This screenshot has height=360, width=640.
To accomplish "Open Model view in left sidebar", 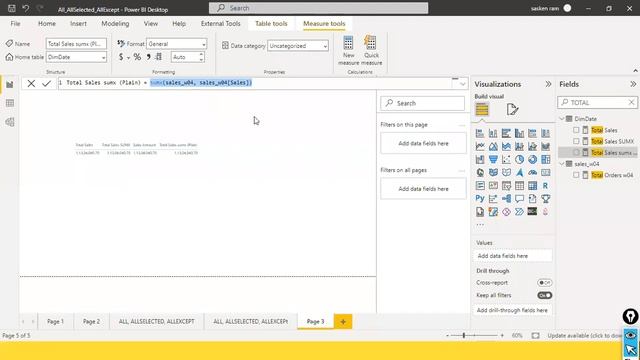I will pyautogui.click(x=10, y=122).
